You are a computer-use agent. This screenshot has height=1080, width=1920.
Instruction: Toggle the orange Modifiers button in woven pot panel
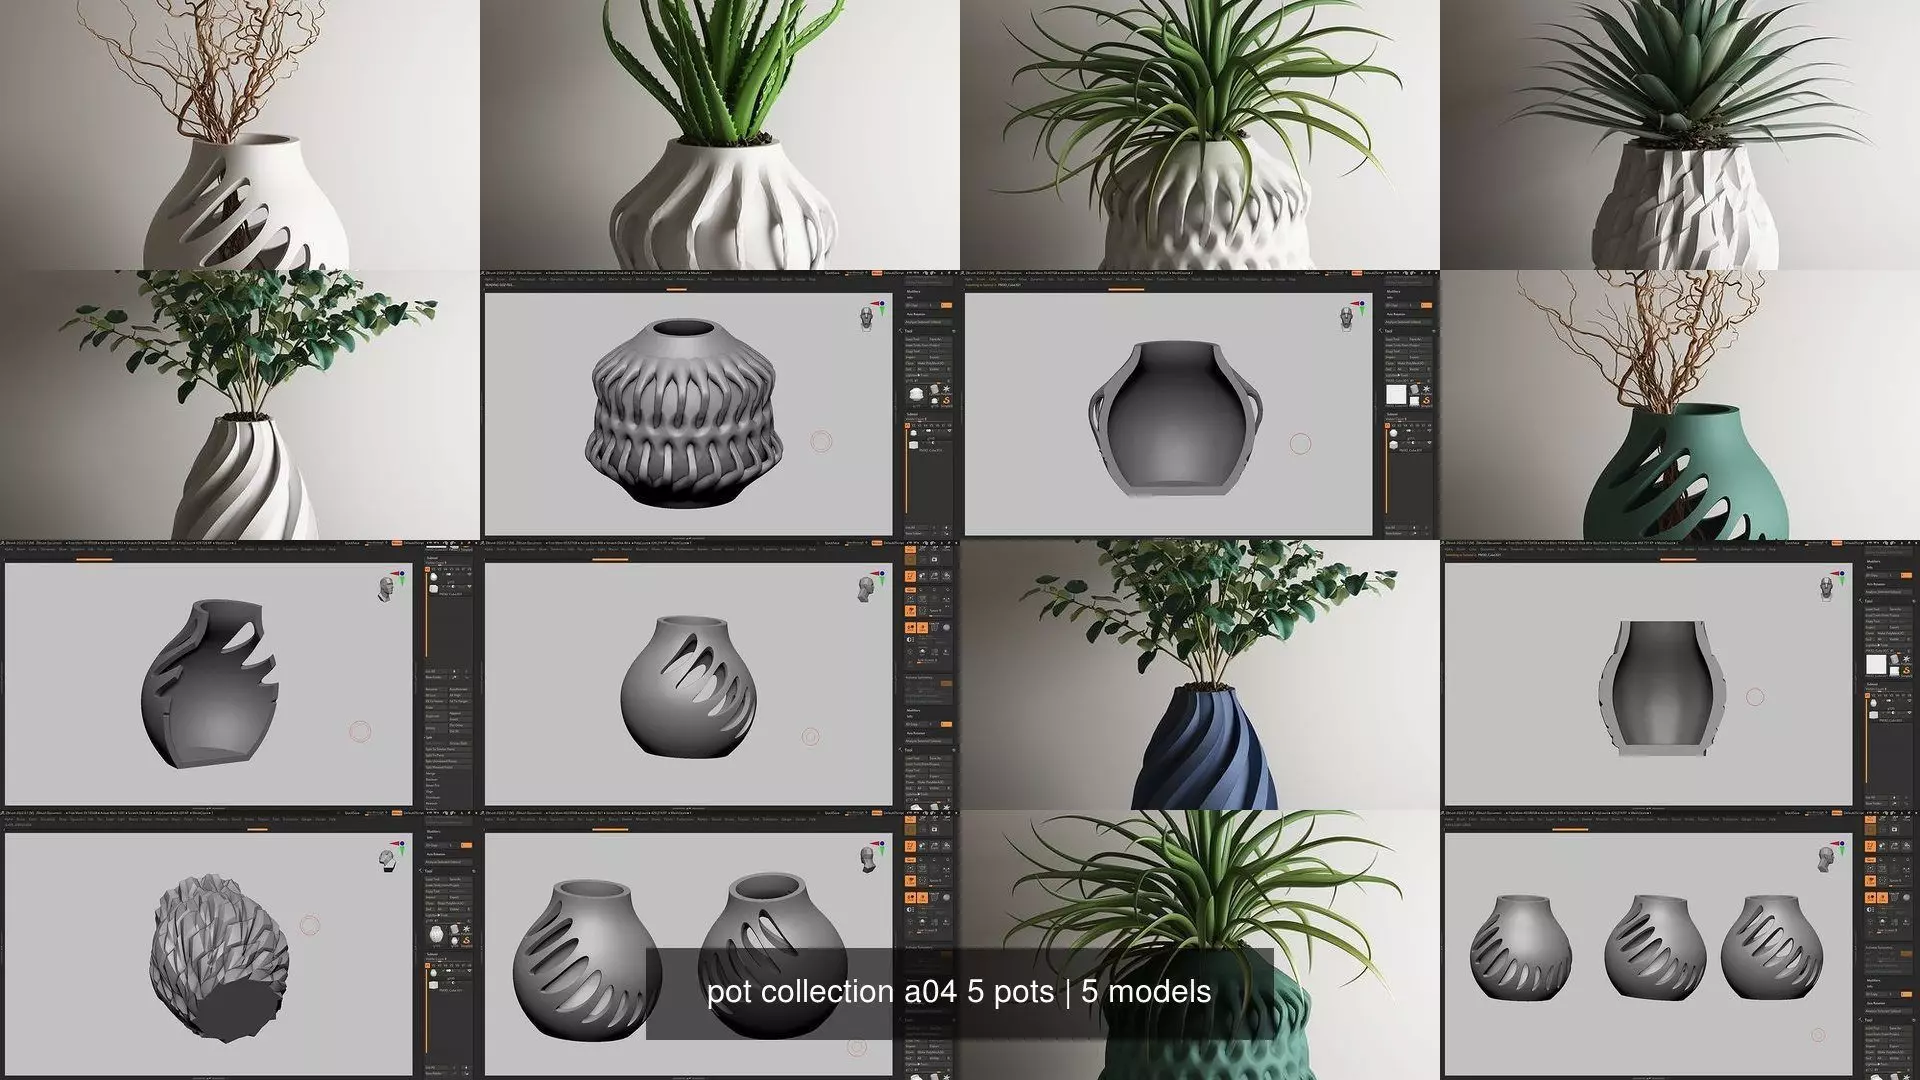click(946, 305)
